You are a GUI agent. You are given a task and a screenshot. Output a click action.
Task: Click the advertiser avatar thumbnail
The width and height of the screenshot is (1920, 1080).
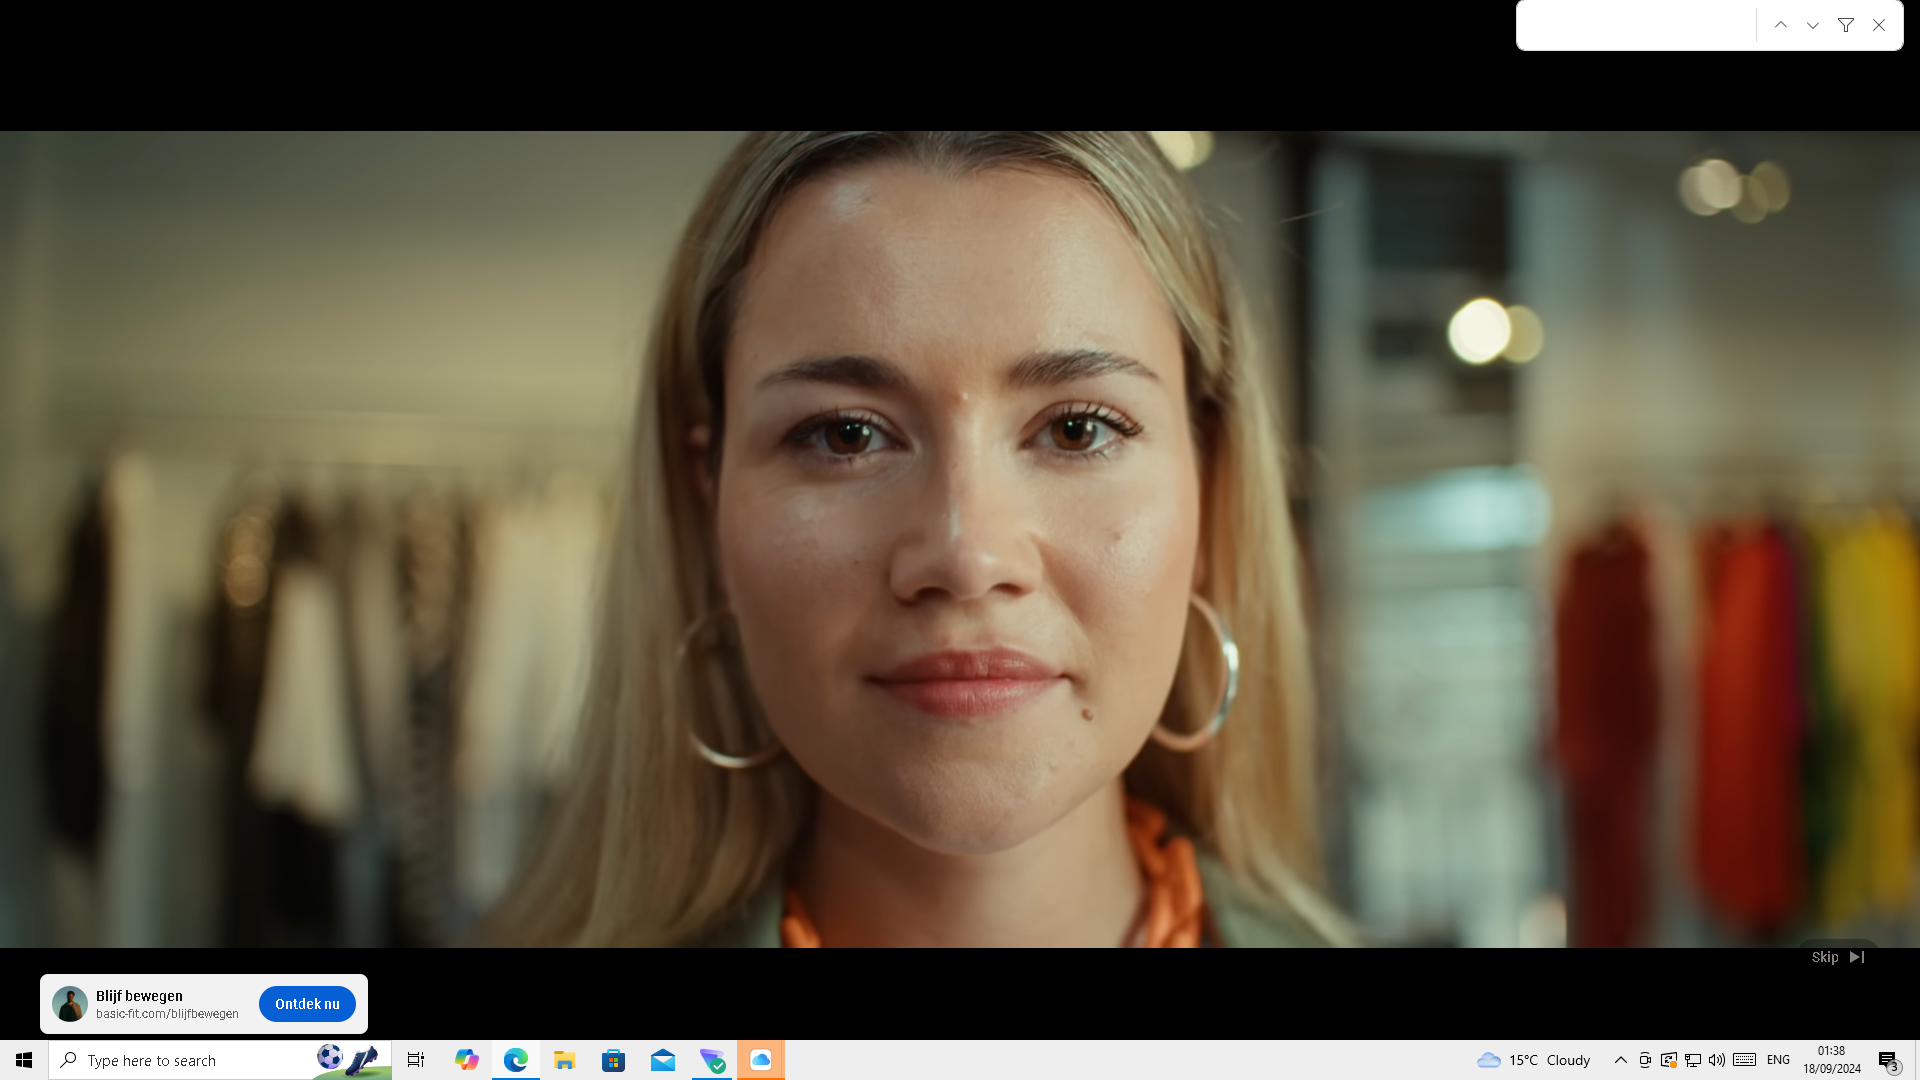click(70, 1004)
